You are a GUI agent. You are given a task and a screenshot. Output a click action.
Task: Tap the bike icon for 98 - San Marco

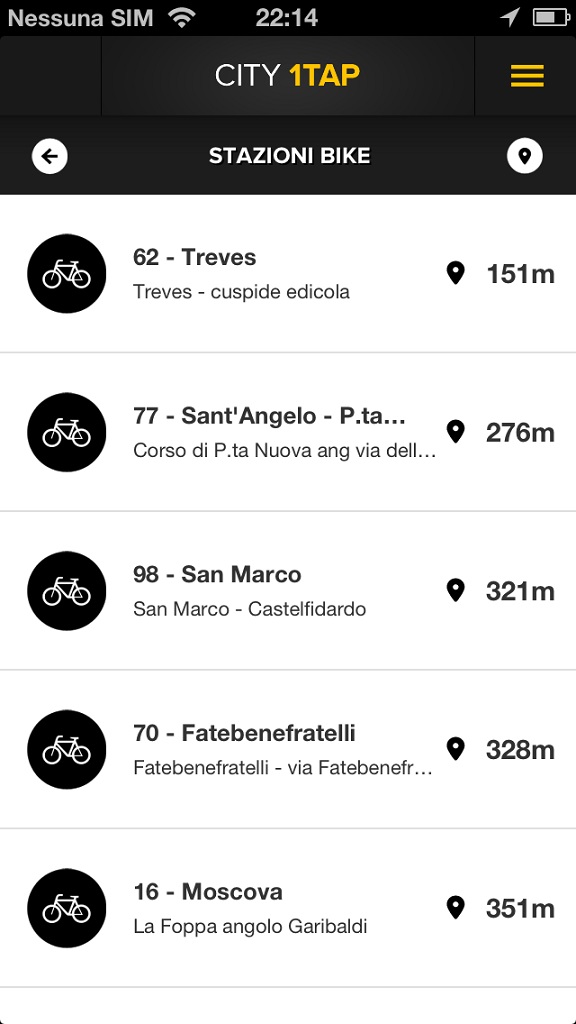point(67,591)
